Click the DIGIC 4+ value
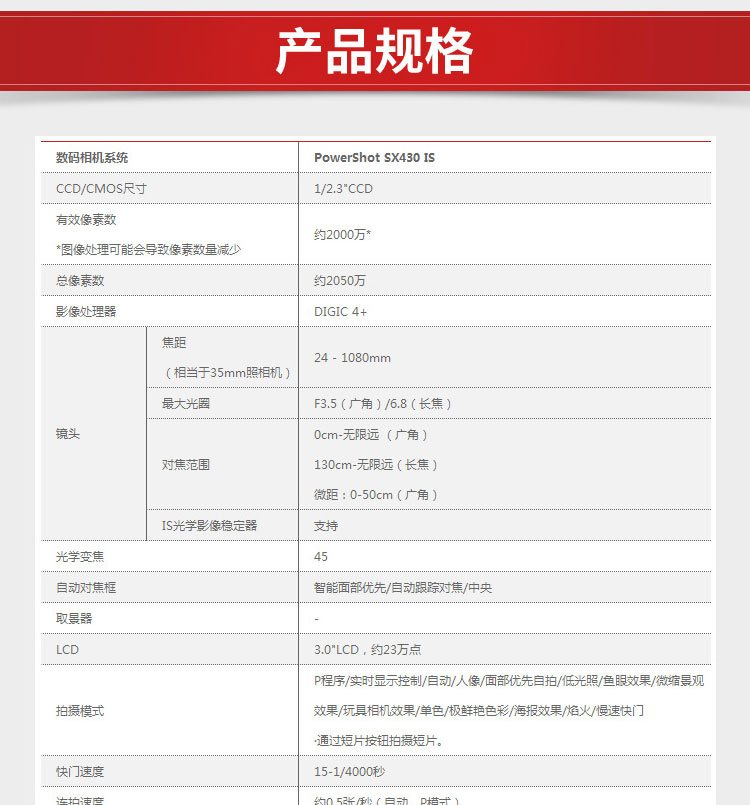Screen dimensions: 750x805 [x=340, y=312]
